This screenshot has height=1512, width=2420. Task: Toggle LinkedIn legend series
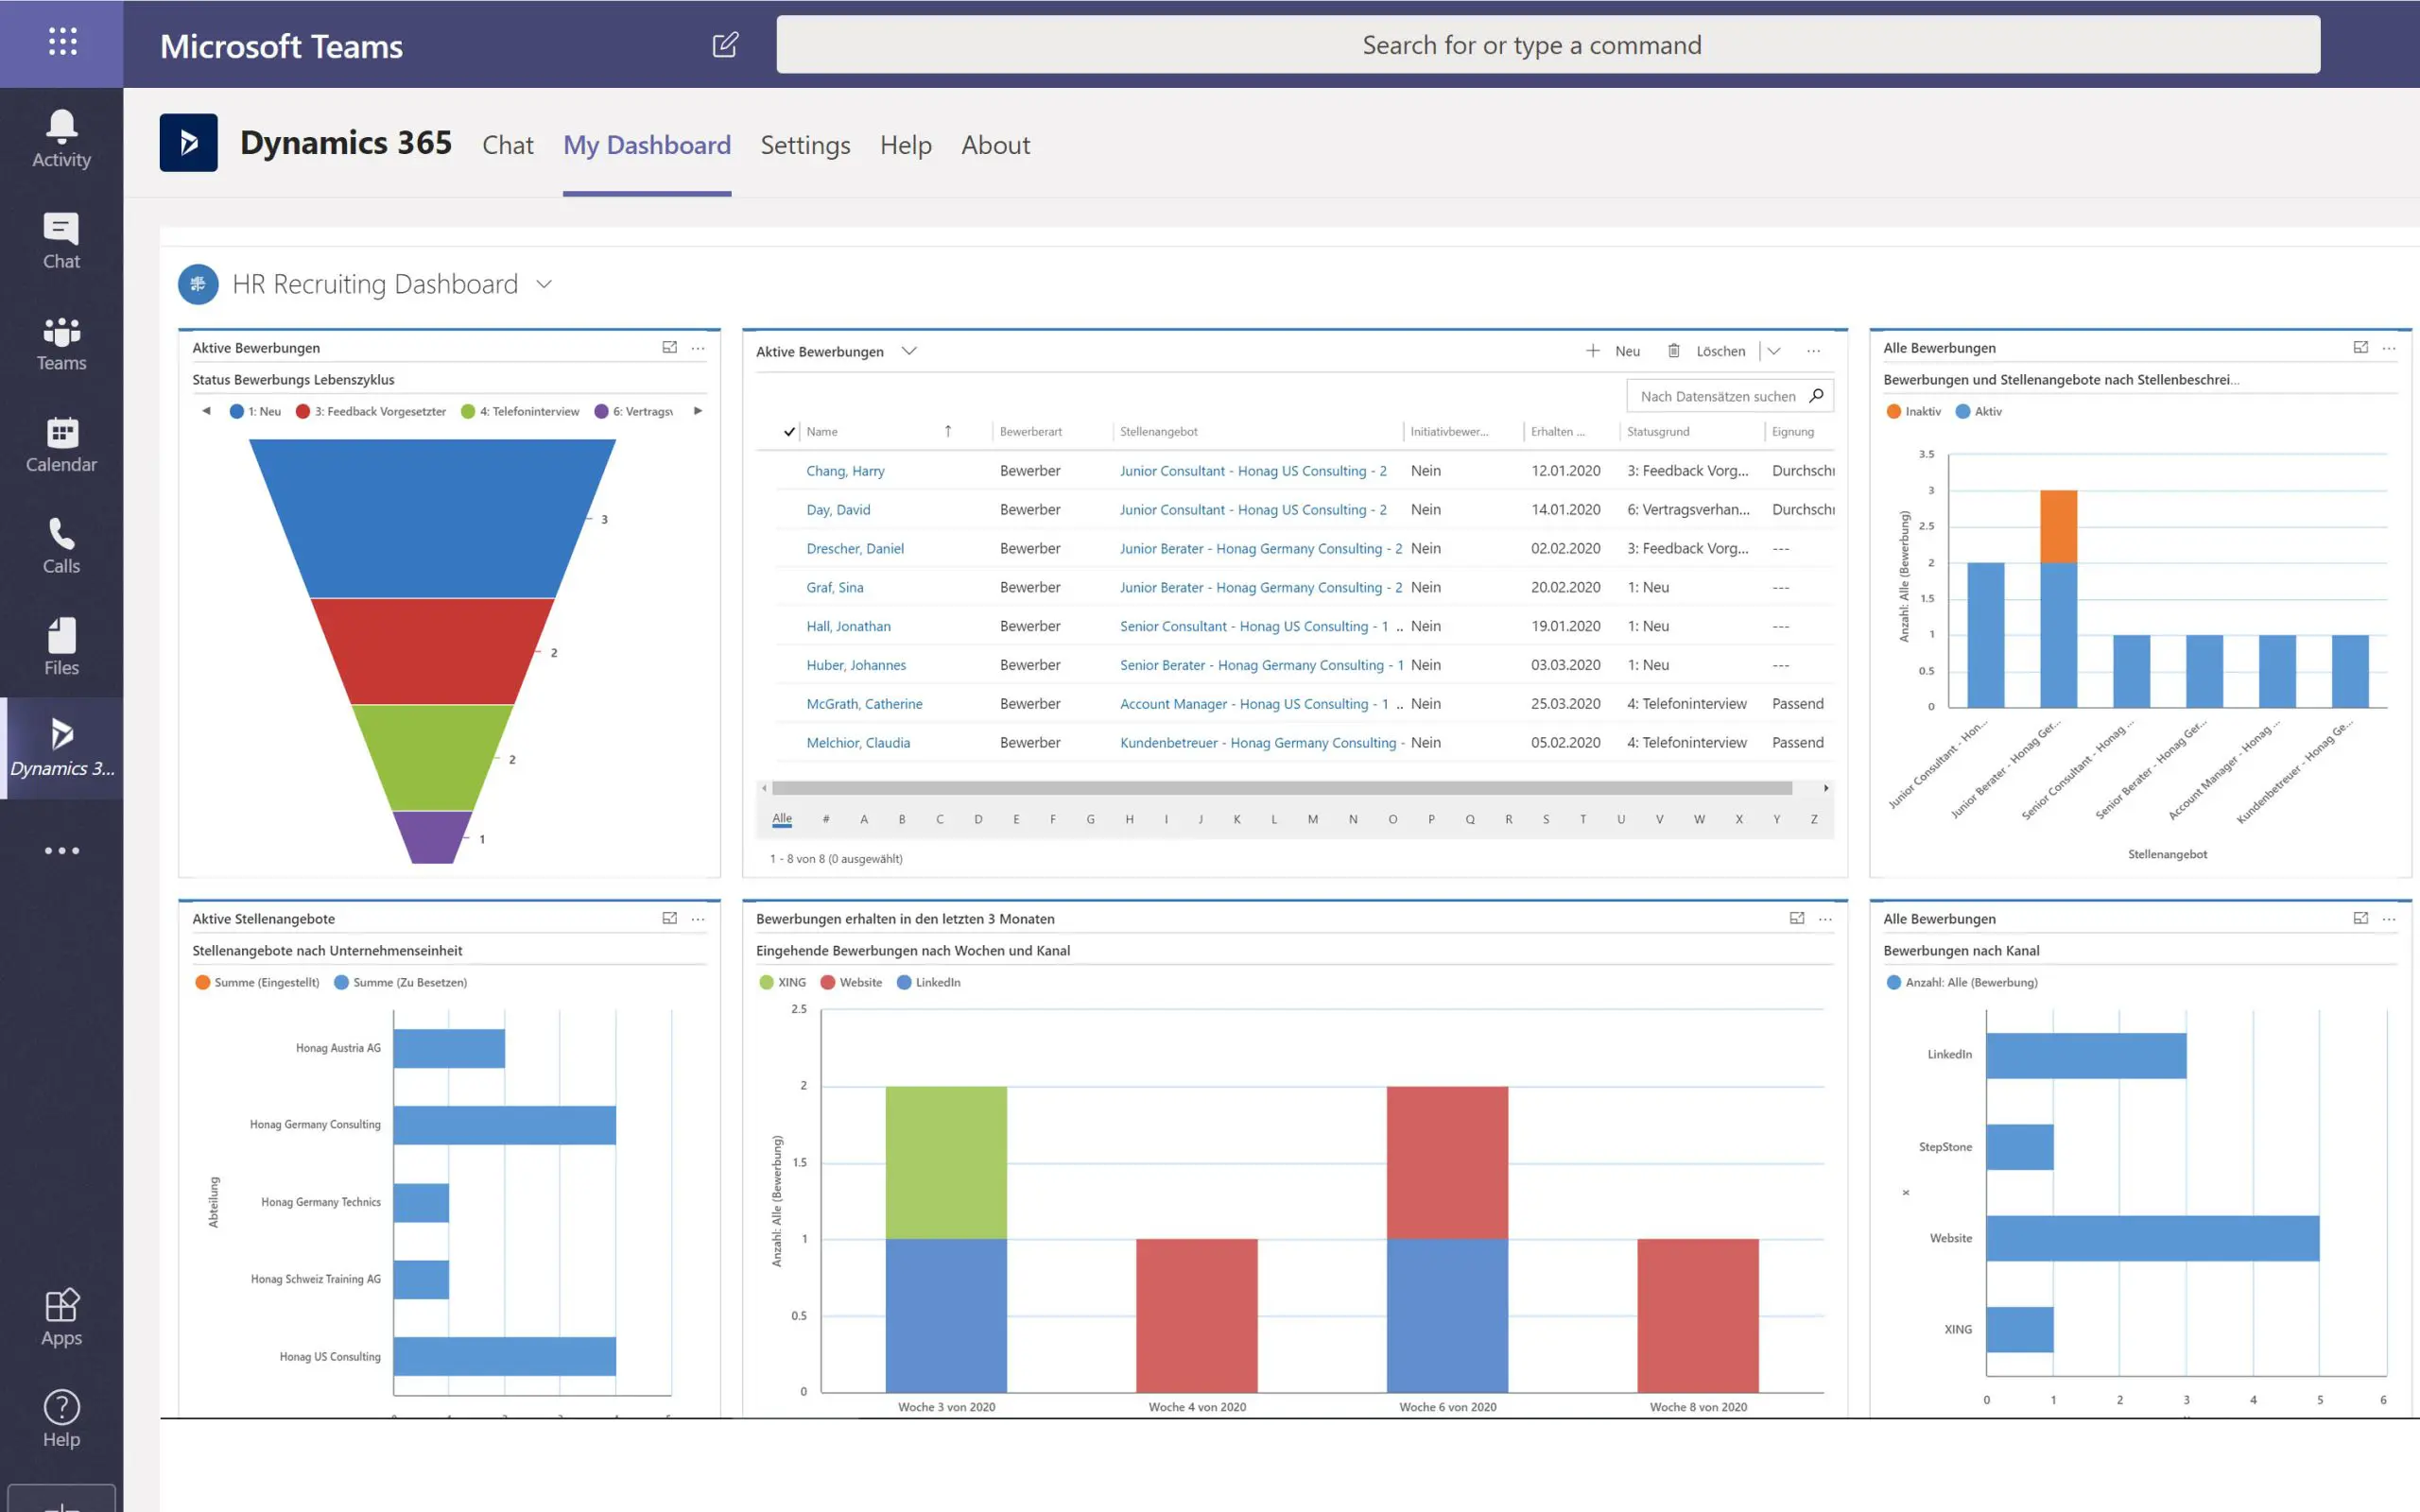tap(929, 982)
